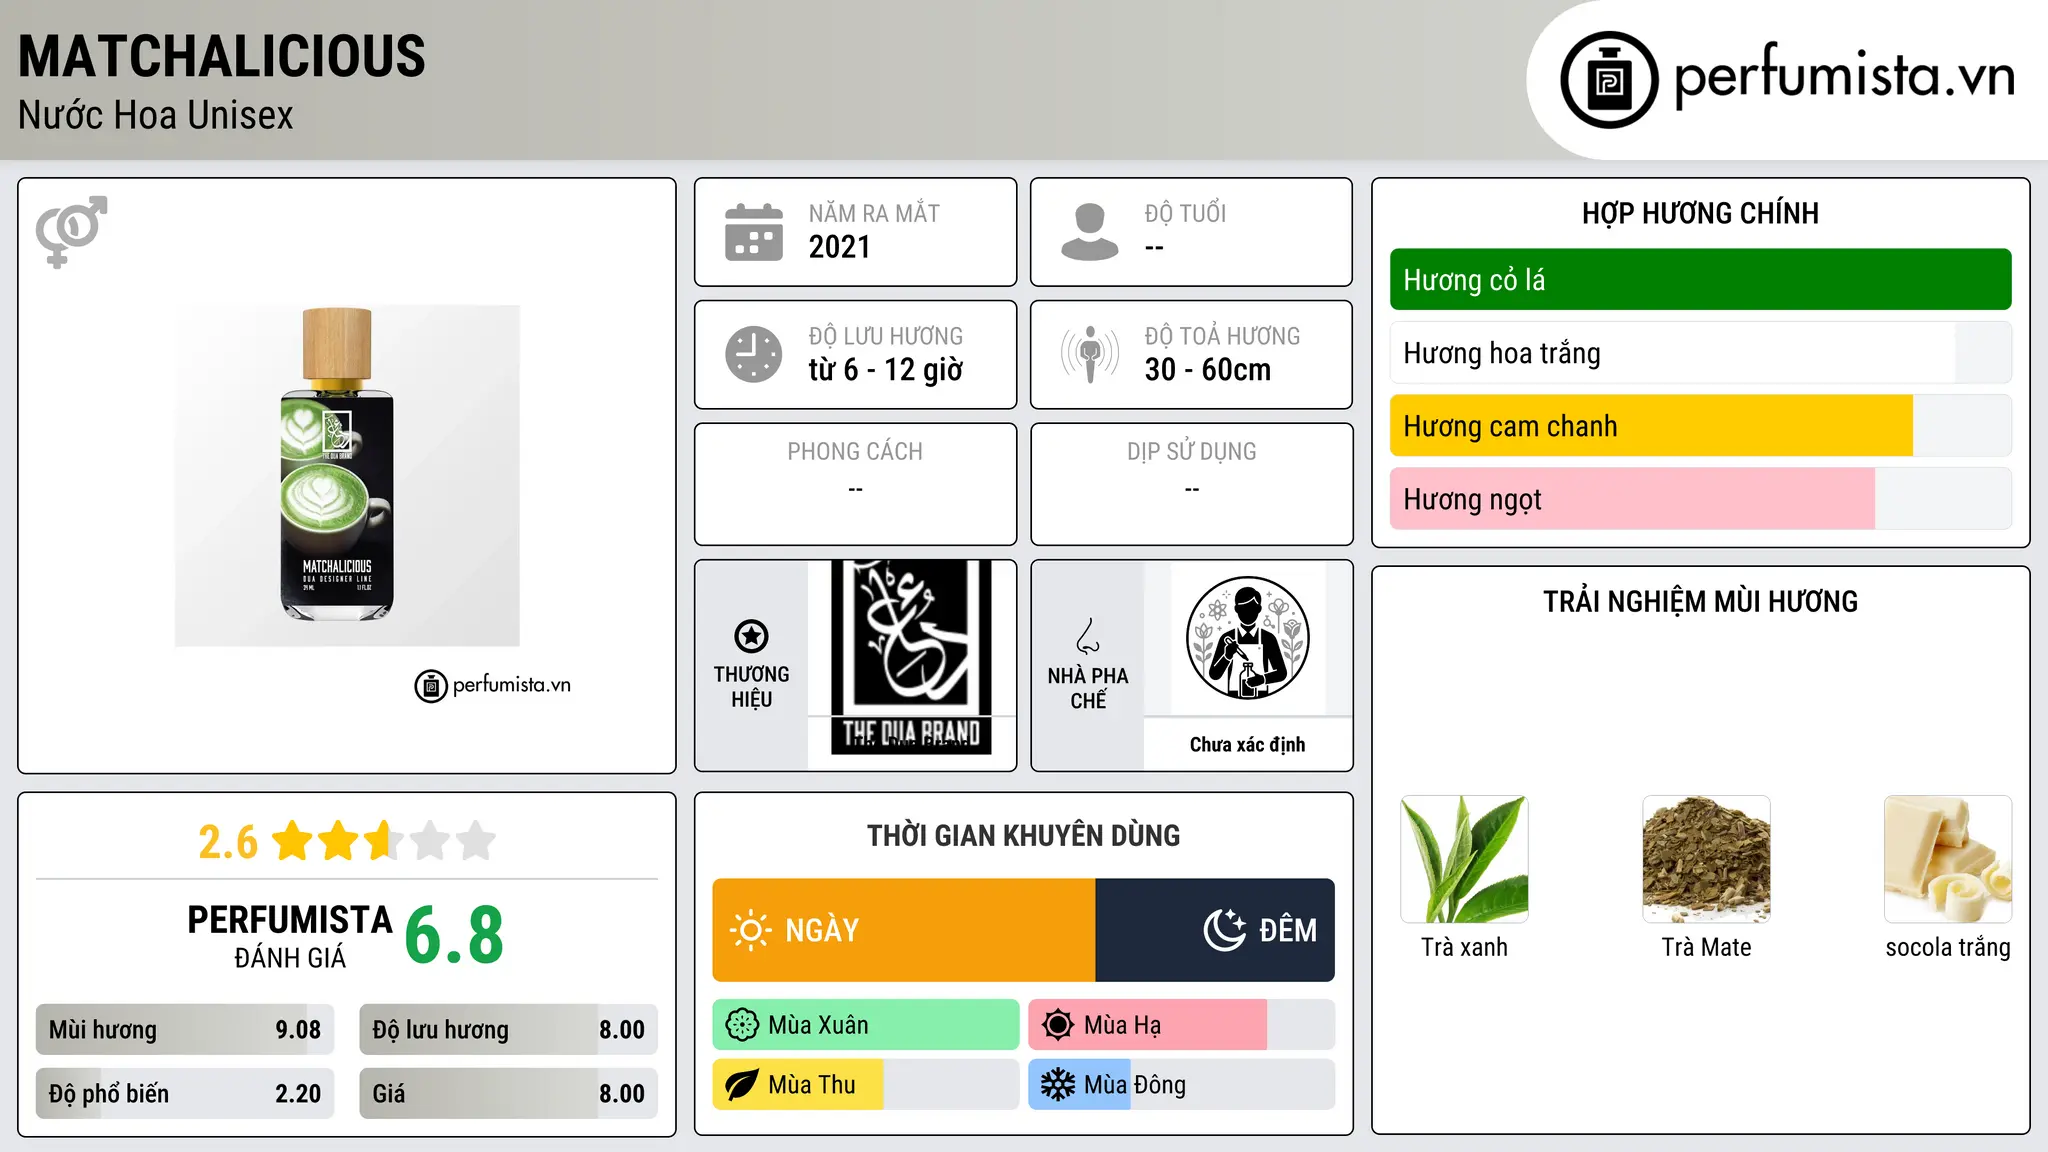Screen dimensions: 2048x1152
Task: Open the Trà xanh green tea leaves image
Action: (x=1464, y=859)
